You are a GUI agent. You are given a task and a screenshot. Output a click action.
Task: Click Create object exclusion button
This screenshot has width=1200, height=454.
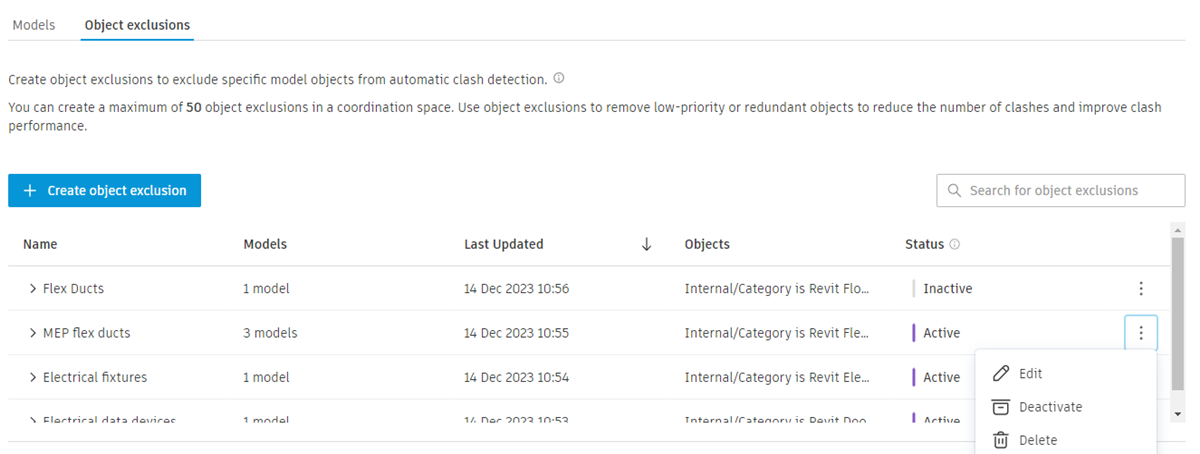104,191
